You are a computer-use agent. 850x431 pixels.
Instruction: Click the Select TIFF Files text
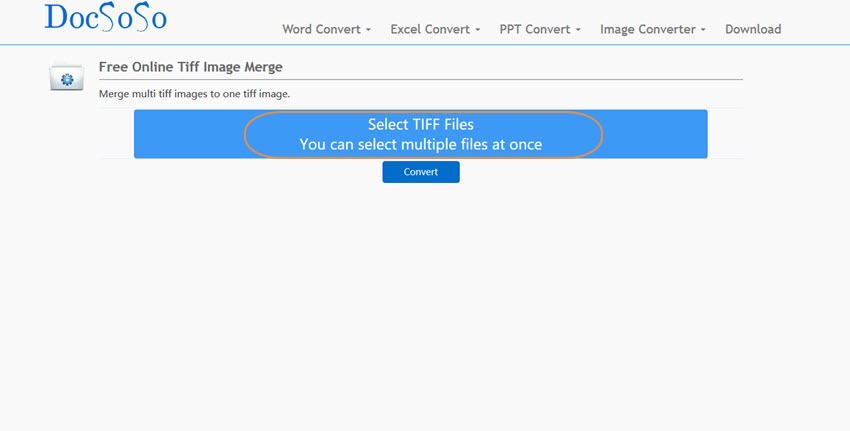[x=420, y=124]
